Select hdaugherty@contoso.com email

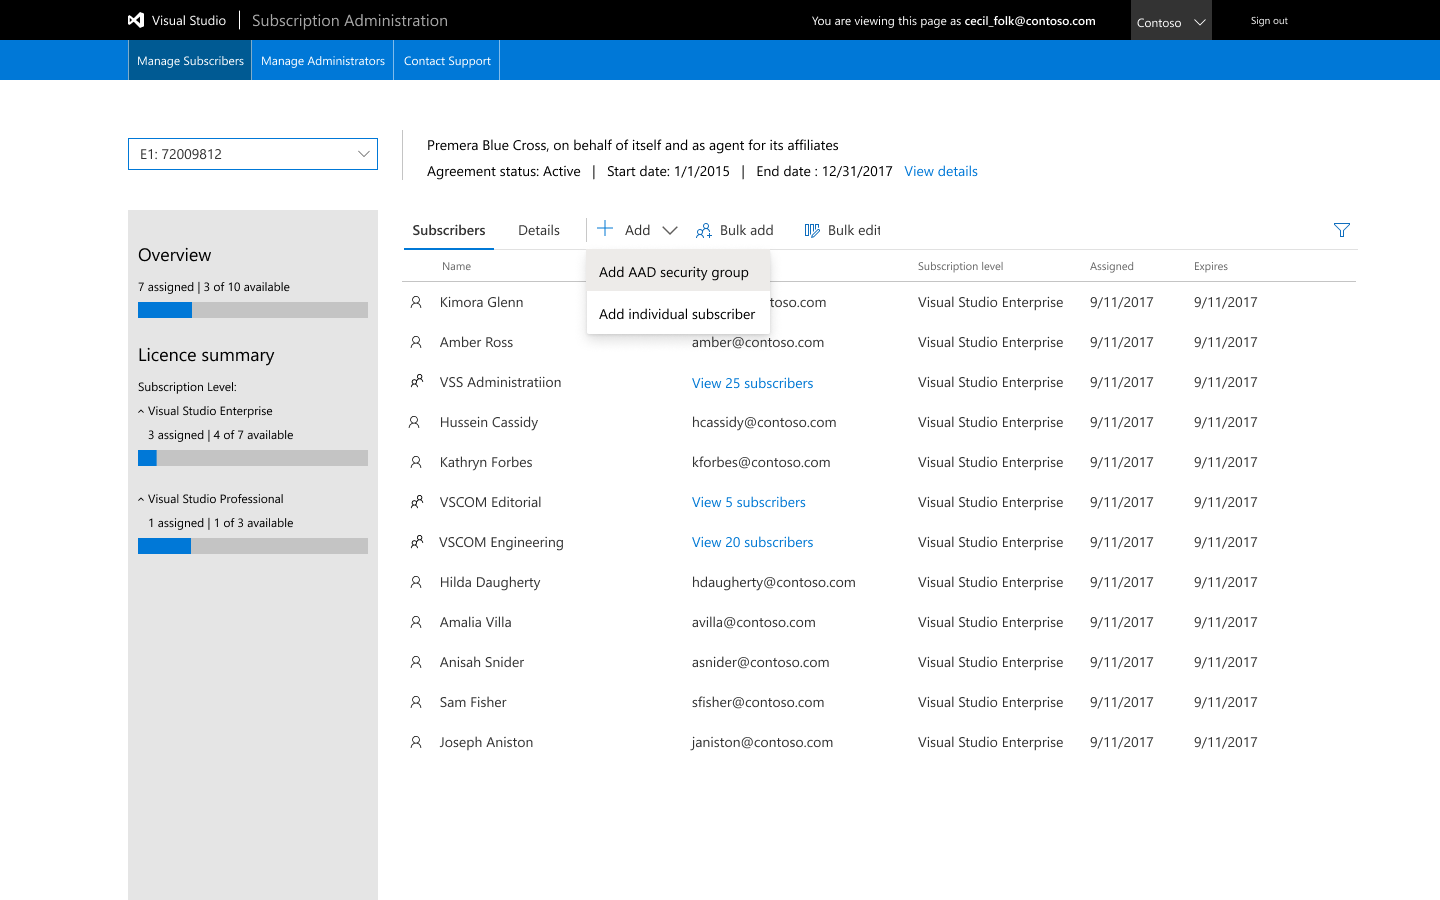pos(774,582)
